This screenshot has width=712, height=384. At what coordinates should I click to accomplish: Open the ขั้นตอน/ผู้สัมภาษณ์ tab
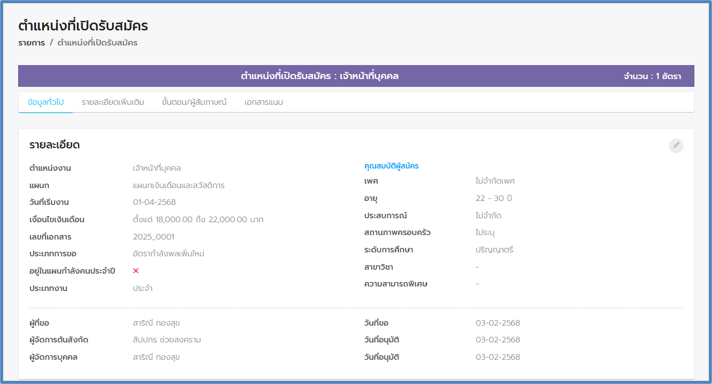[x=194, y=102]
